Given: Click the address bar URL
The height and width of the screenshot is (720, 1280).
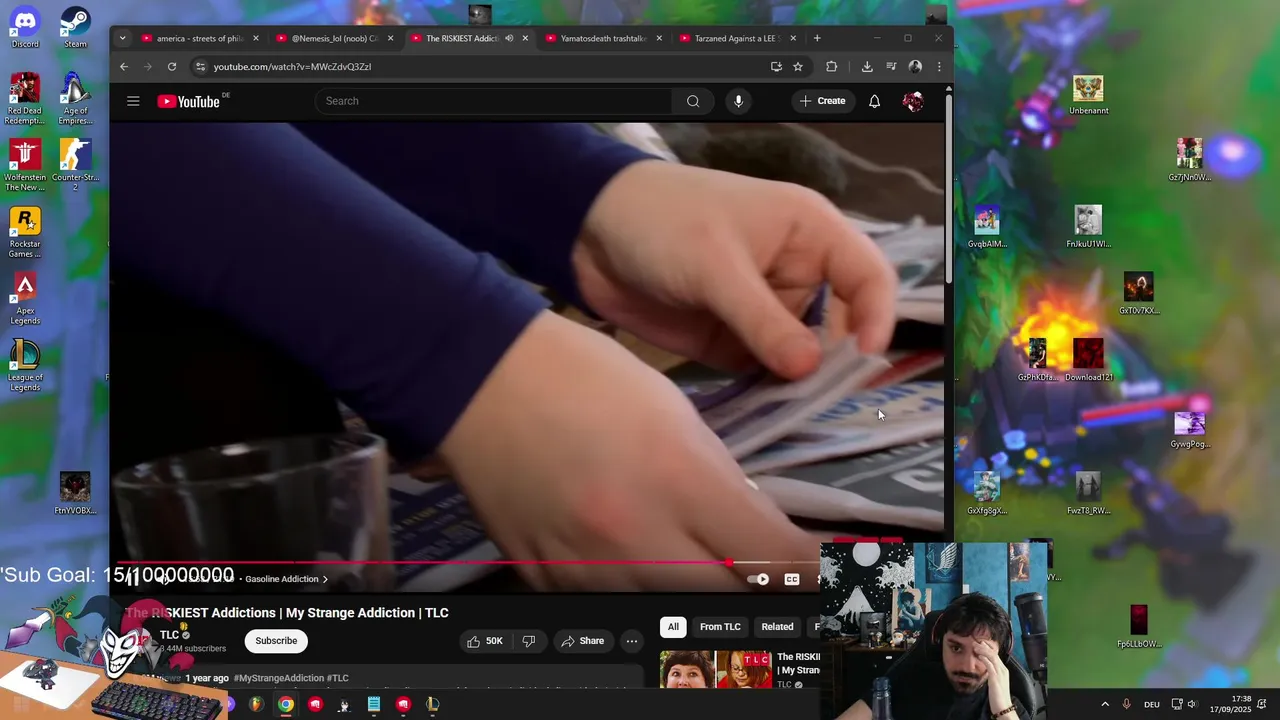Looking at the screenshot, I should [292, 67].
